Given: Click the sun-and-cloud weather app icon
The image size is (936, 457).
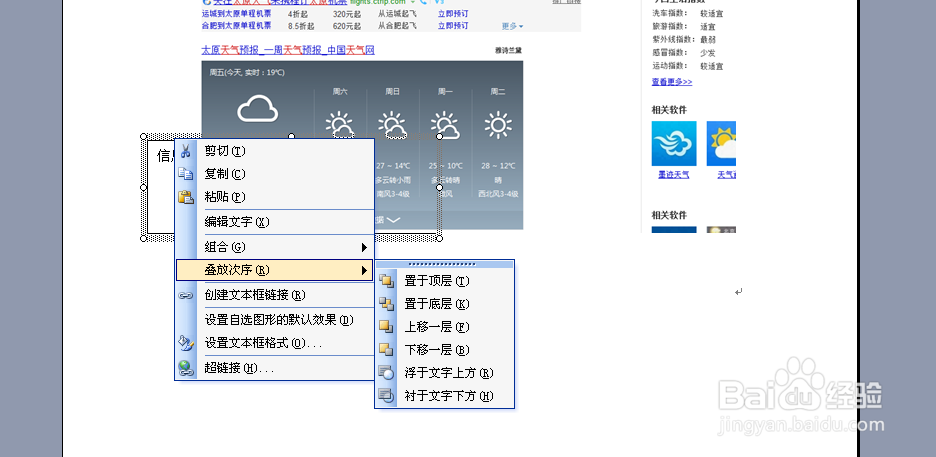Looking at the screenshot, I should [721, 144].
